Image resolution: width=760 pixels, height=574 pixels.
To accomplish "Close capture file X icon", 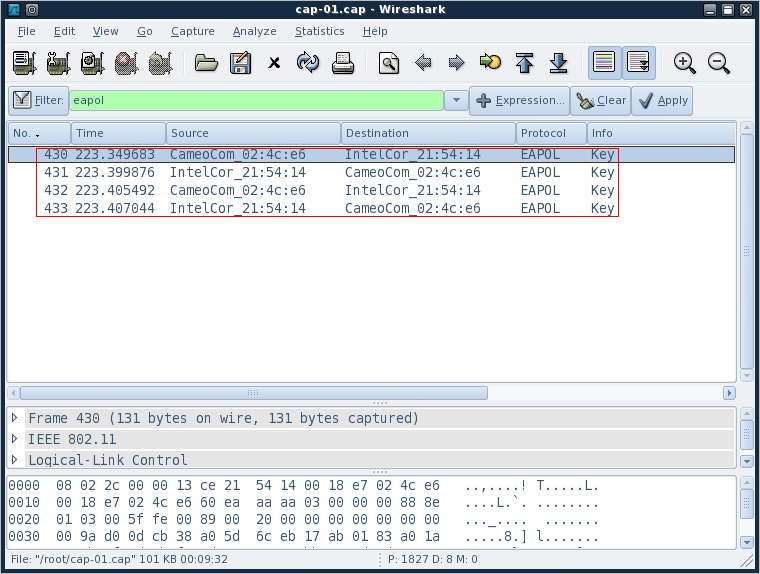I will point(274,63).
